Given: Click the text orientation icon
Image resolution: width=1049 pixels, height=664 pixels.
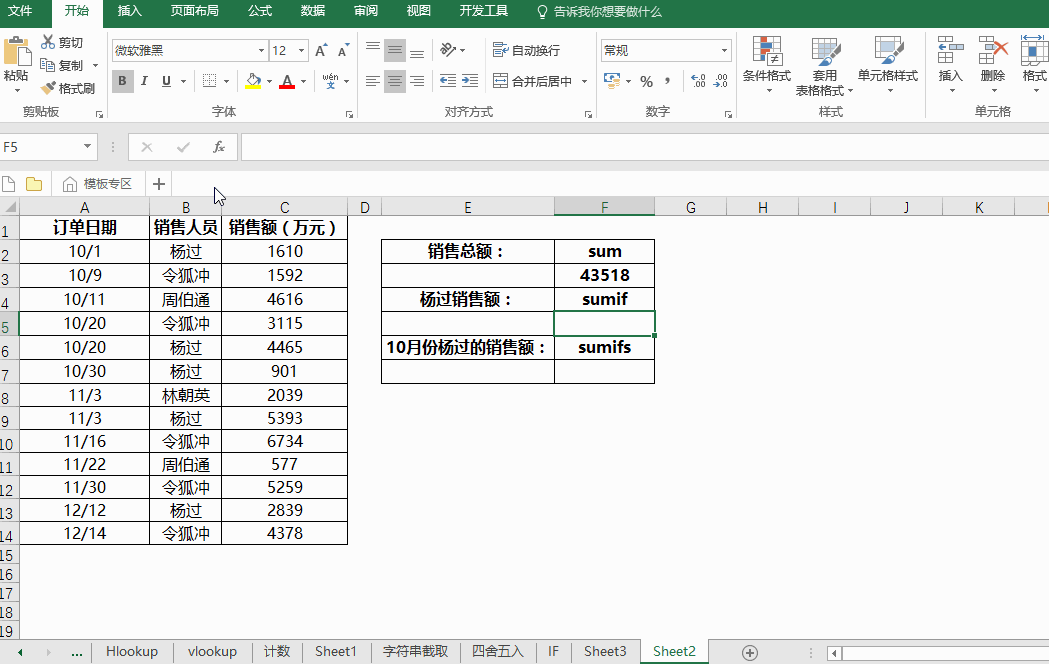Looking at the screenshot, I should [x=448, y=50].
